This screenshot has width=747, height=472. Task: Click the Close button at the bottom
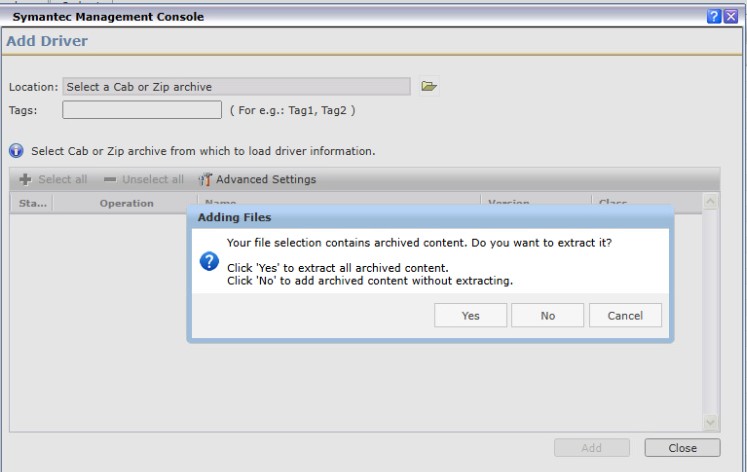click(682, 448)
